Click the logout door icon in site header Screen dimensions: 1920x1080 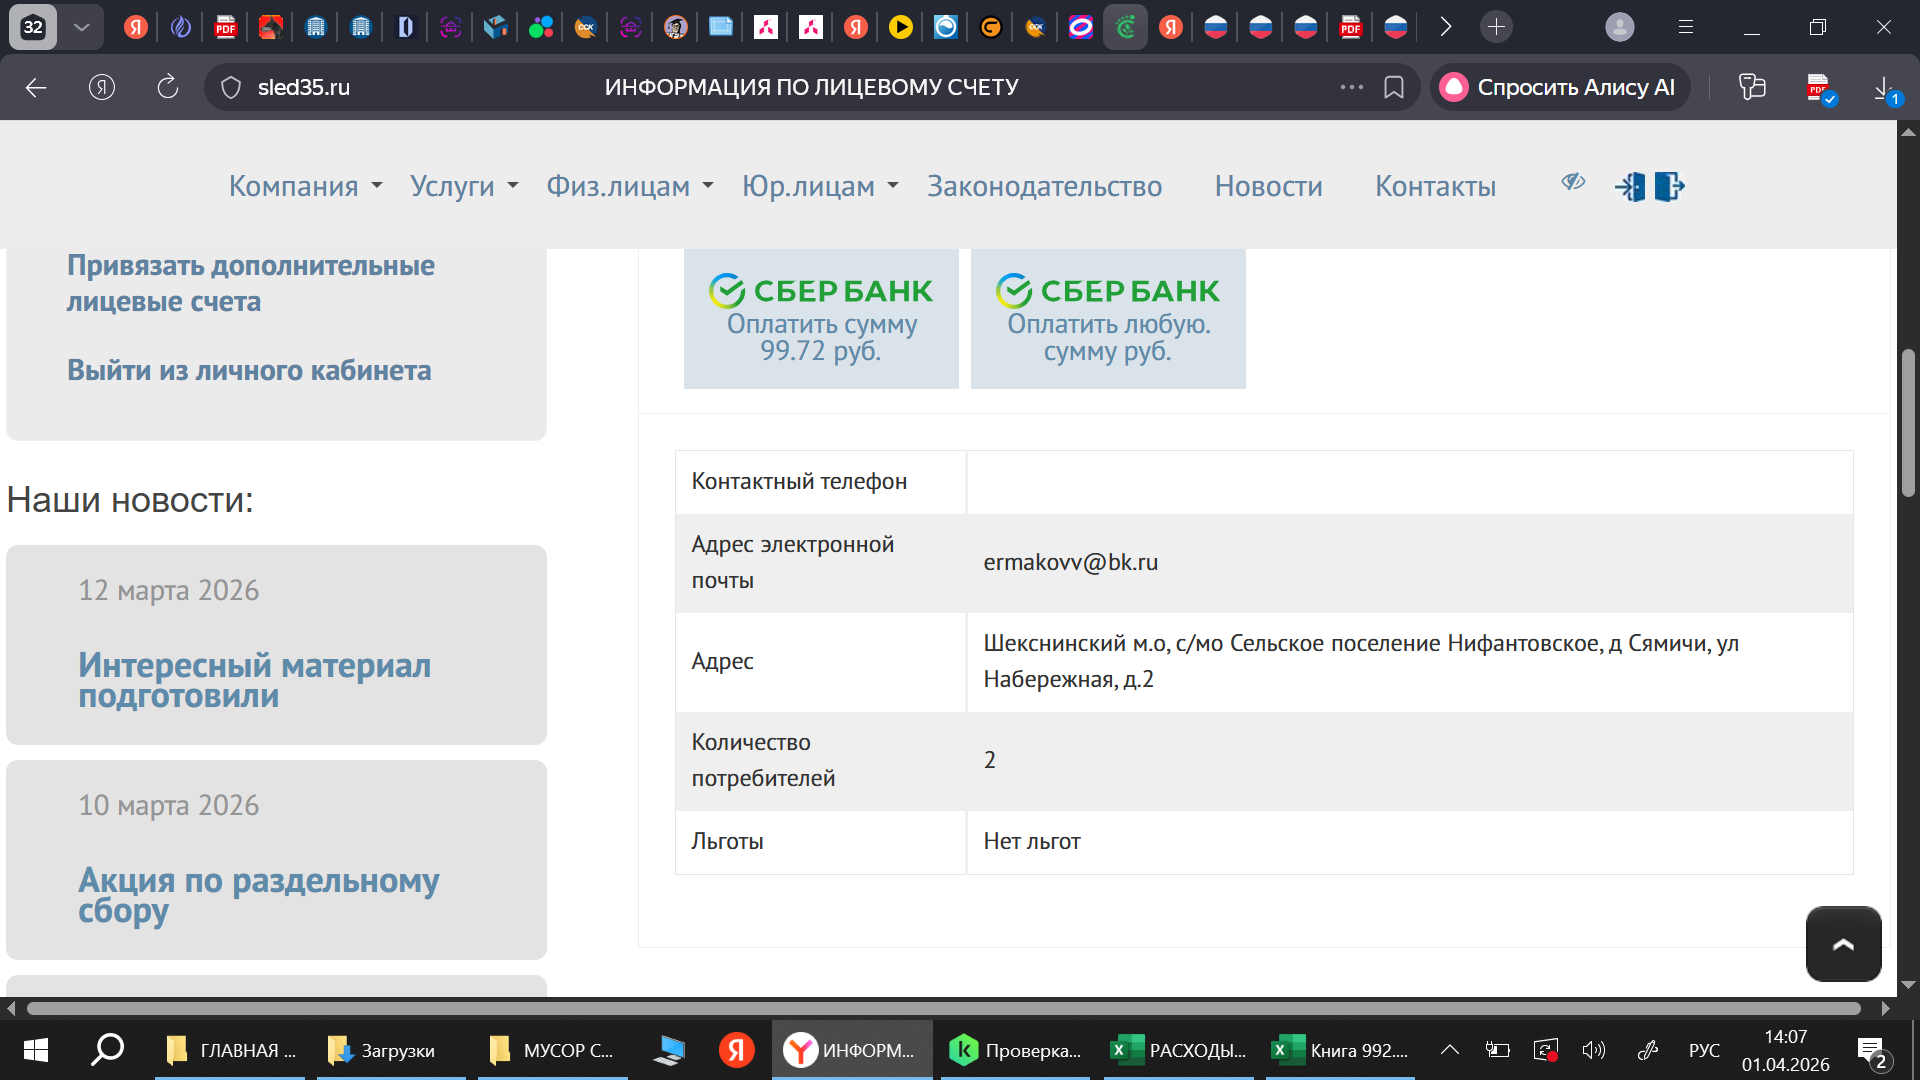coord(1669,187)
